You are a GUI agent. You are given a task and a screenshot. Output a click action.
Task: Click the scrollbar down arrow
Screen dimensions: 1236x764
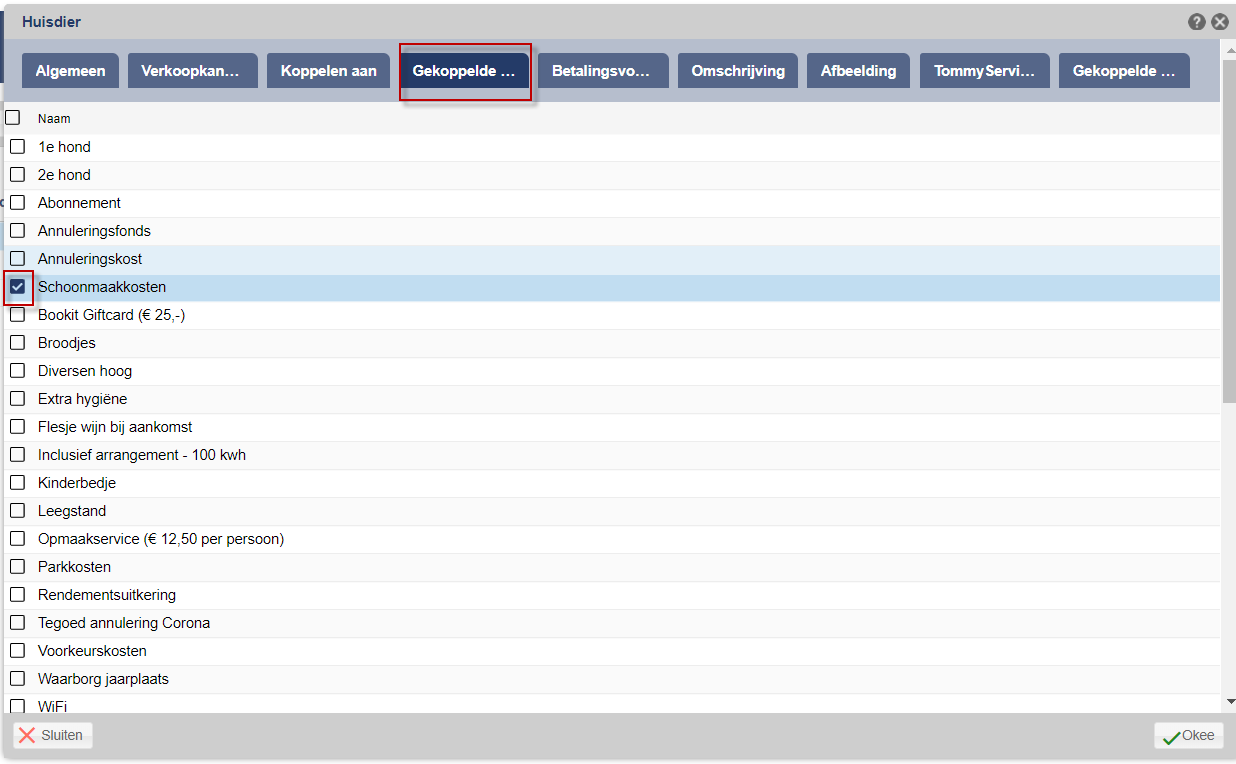[1229, 702]
